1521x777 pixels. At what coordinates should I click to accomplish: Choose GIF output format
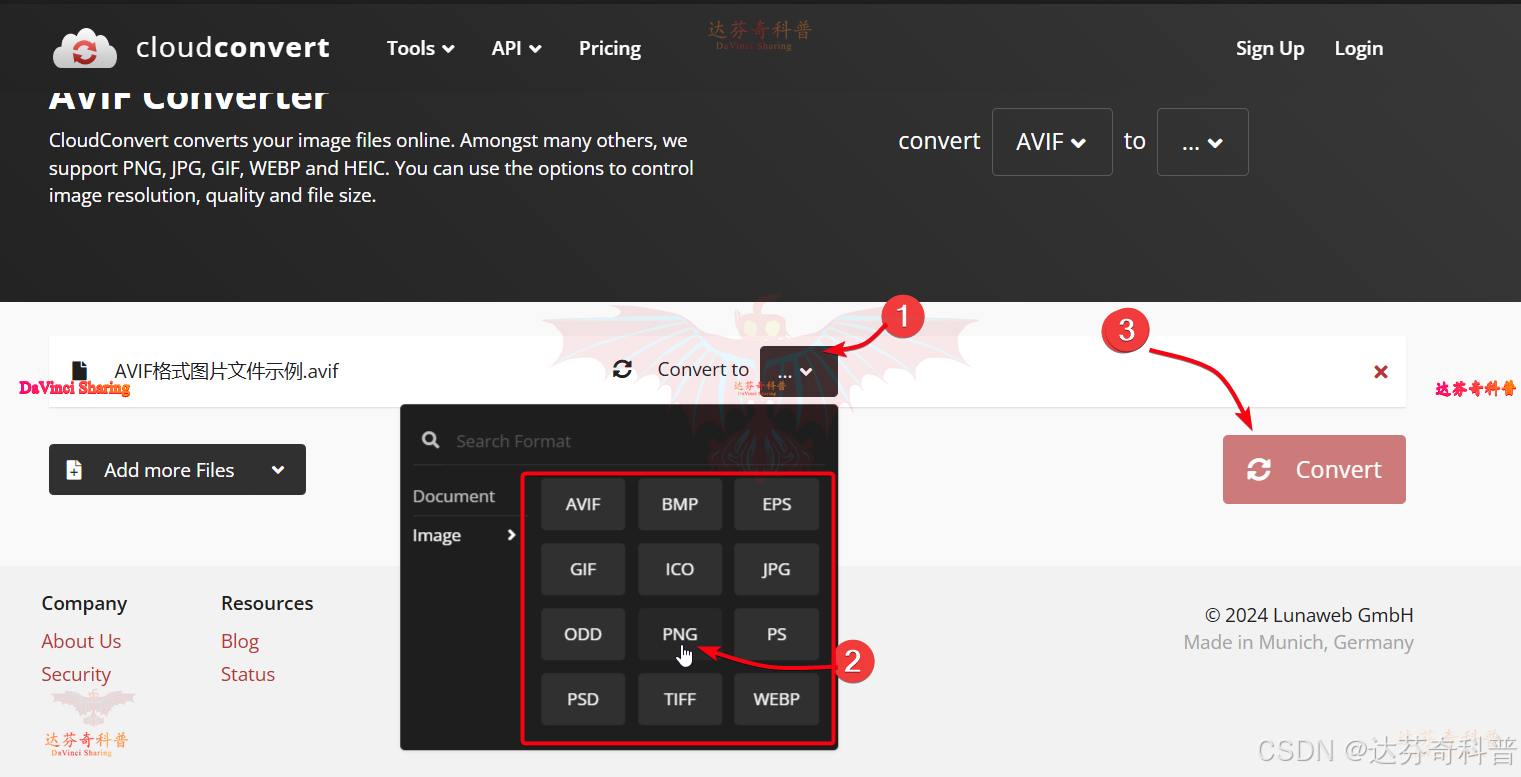coord(583,569)
